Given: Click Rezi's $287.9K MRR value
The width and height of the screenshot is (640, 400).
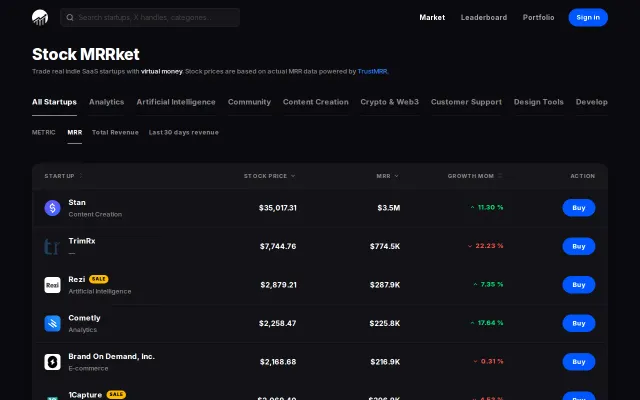Looking at the screenshot, I should [385, 285].
